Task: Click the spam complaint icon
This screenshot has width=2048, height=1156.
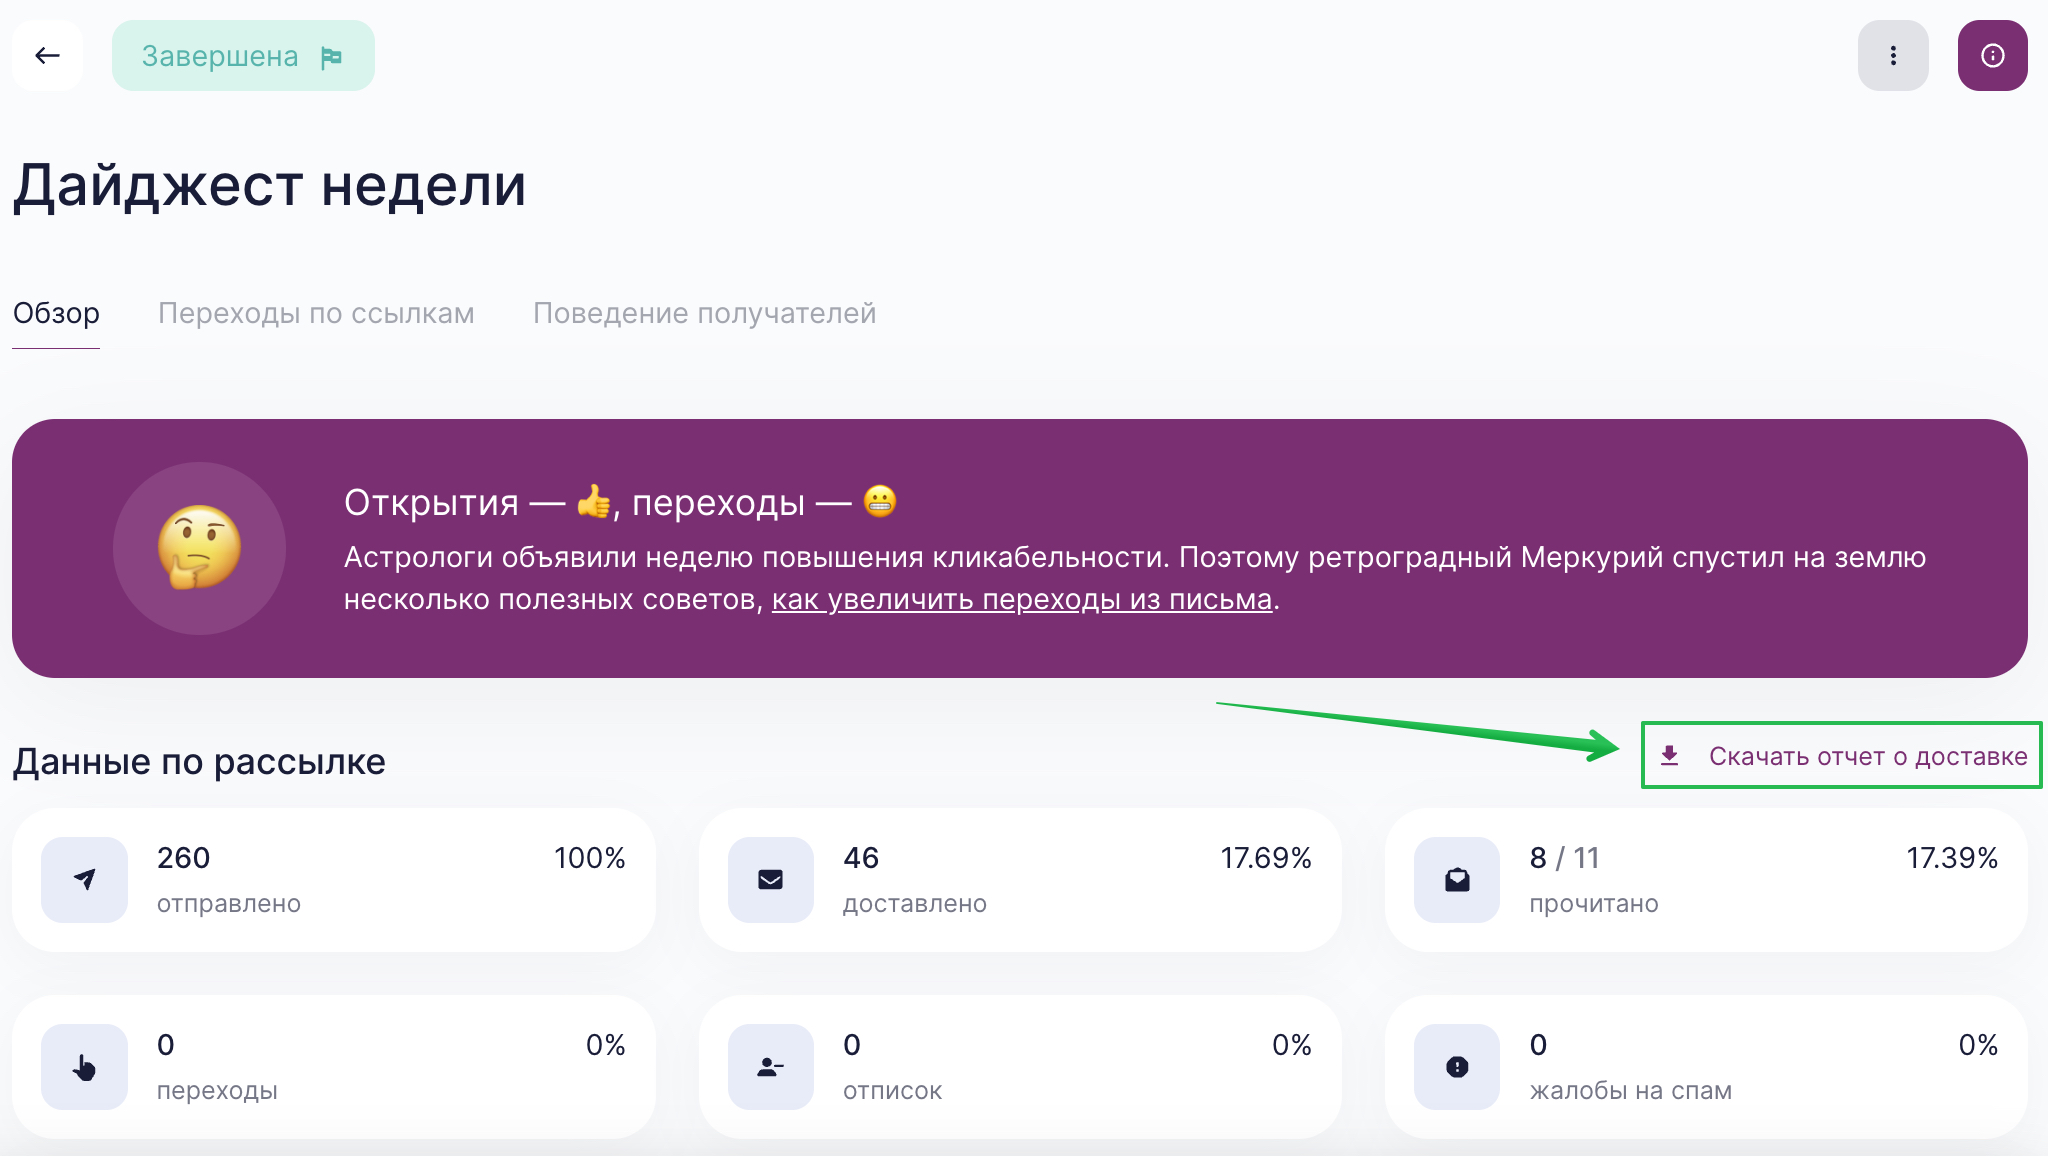Action: (x=1457, y=1065)
